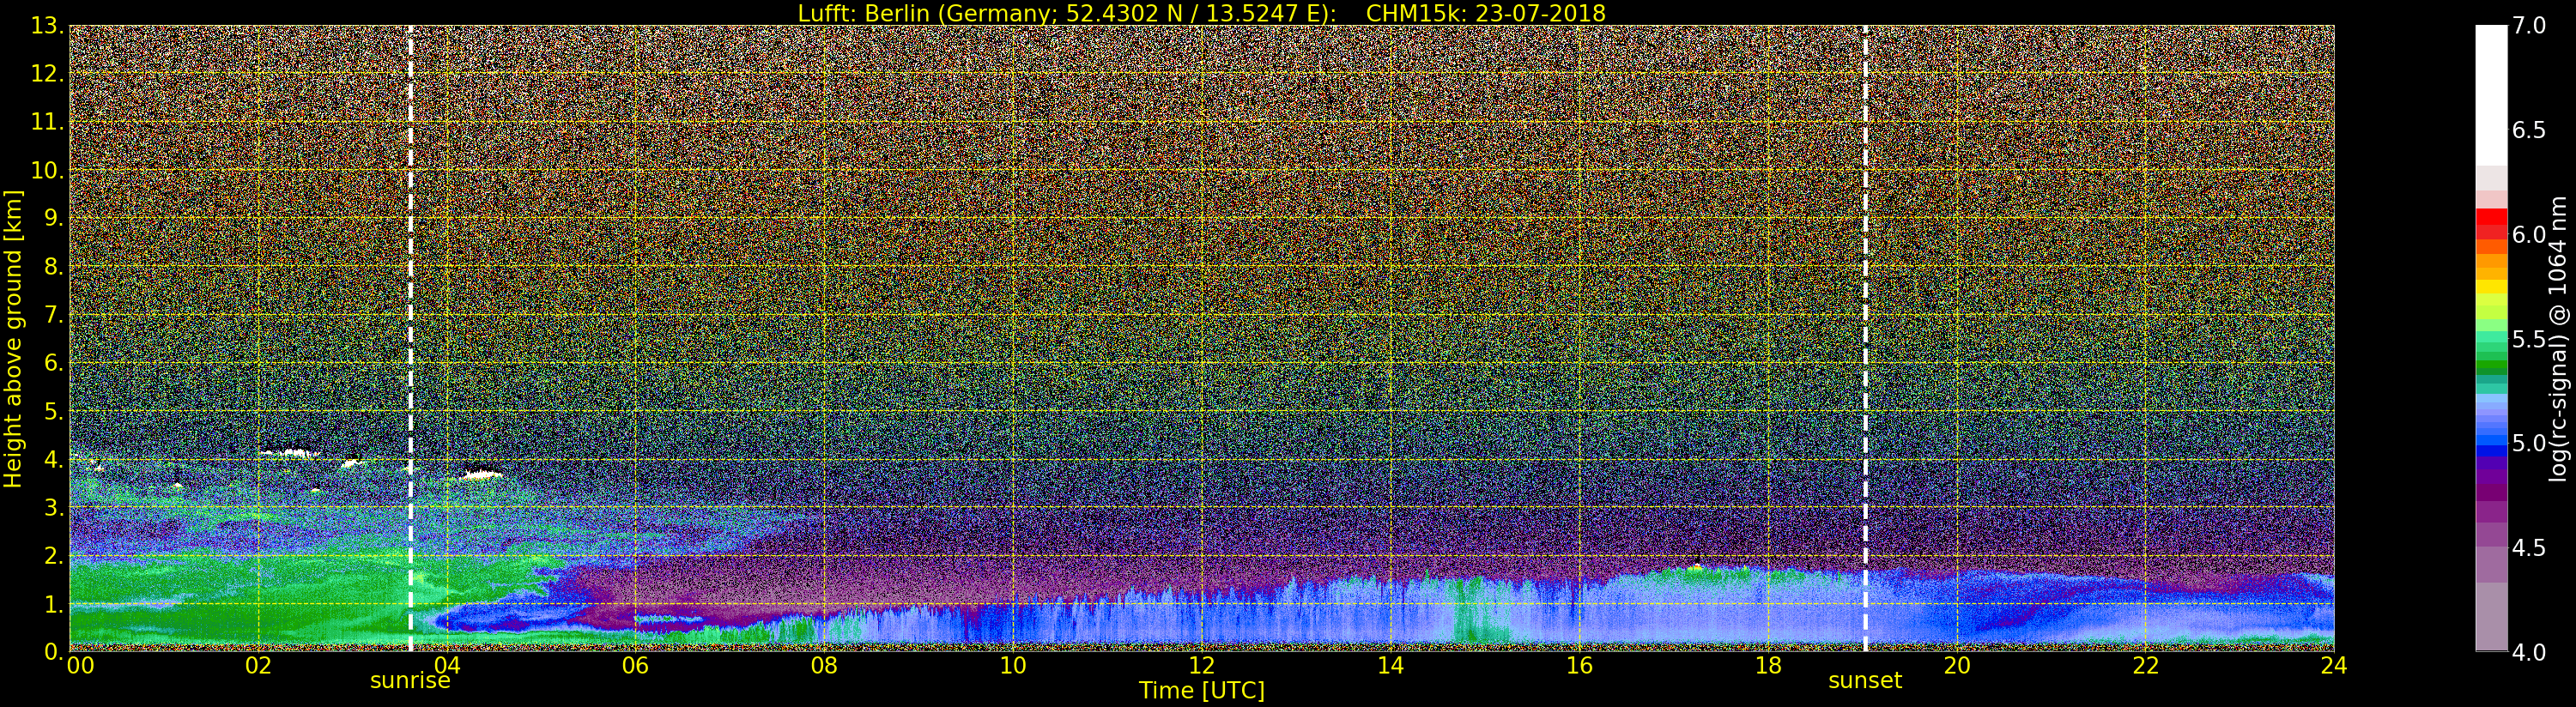
Task: Click the plot title with Berlin coordinates
Action: [1201, 13]
